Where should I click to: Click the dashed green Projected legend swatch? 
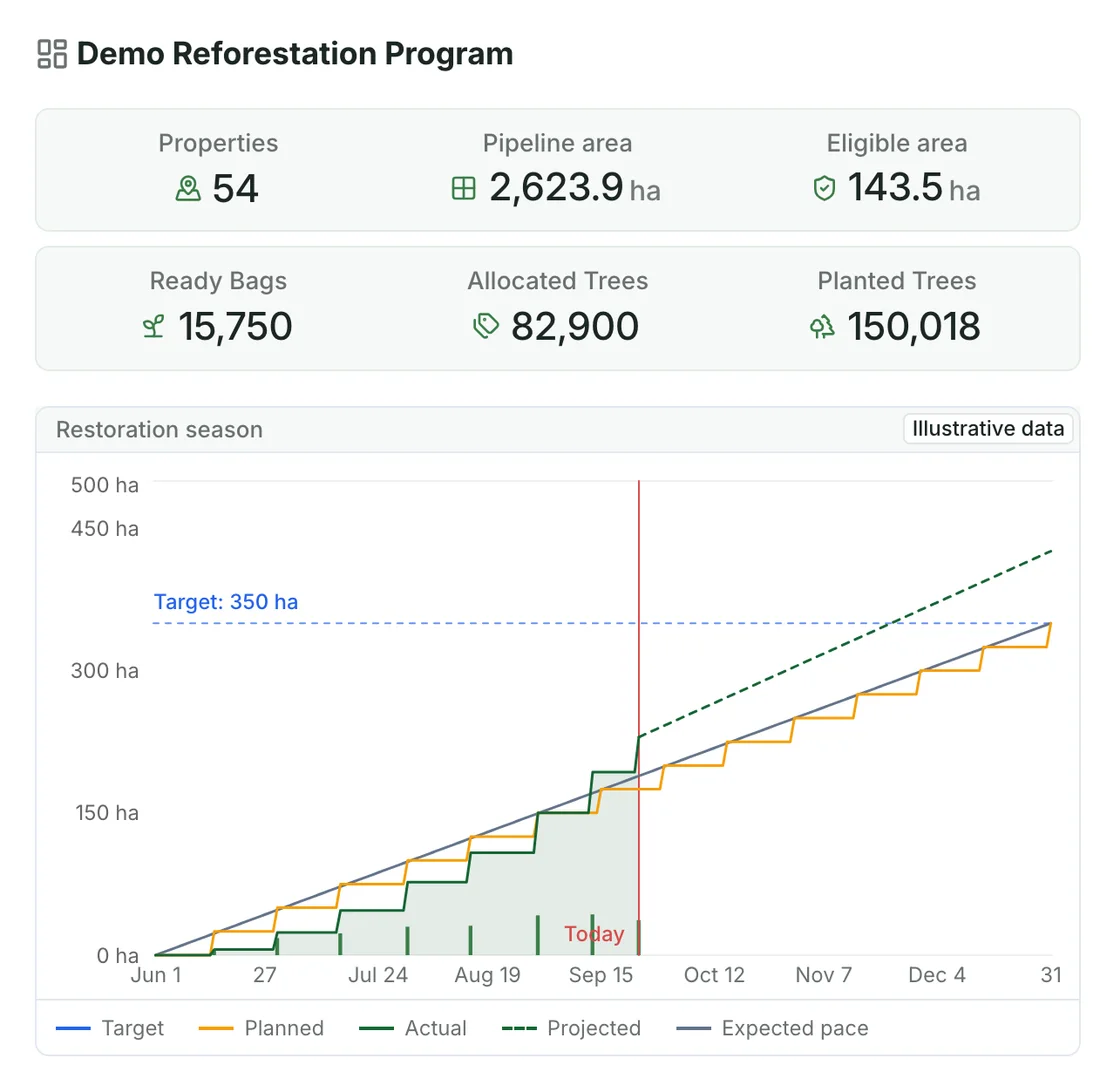519,1029
